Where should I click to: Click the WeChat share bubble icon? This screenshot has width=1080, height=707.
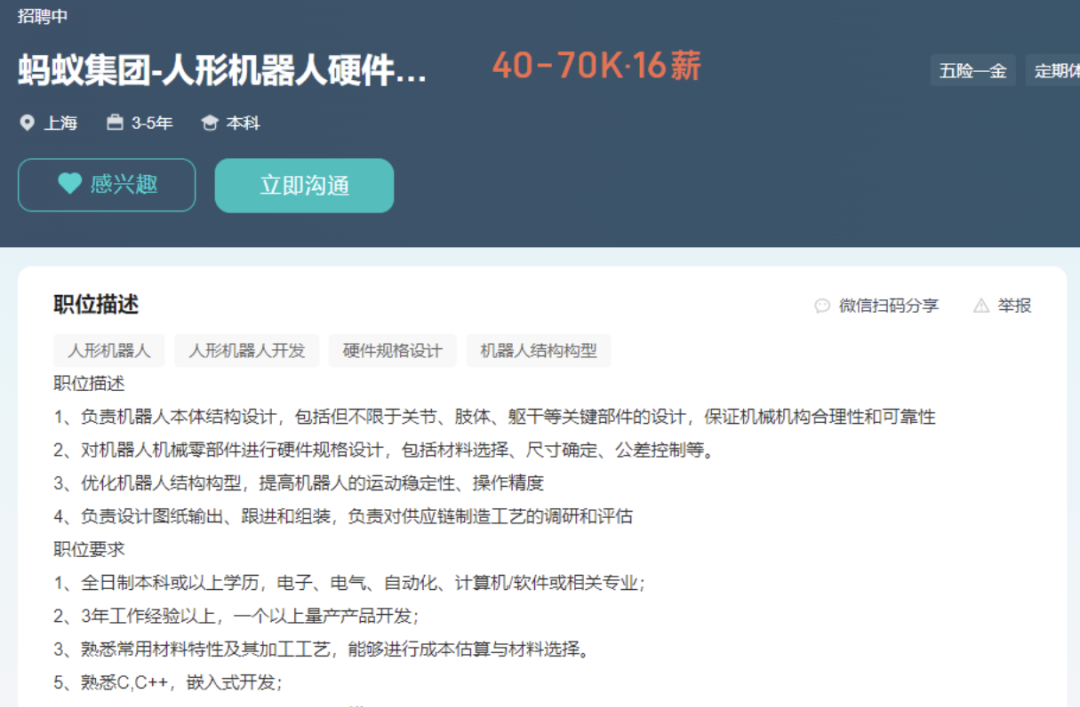pos(822,306)
